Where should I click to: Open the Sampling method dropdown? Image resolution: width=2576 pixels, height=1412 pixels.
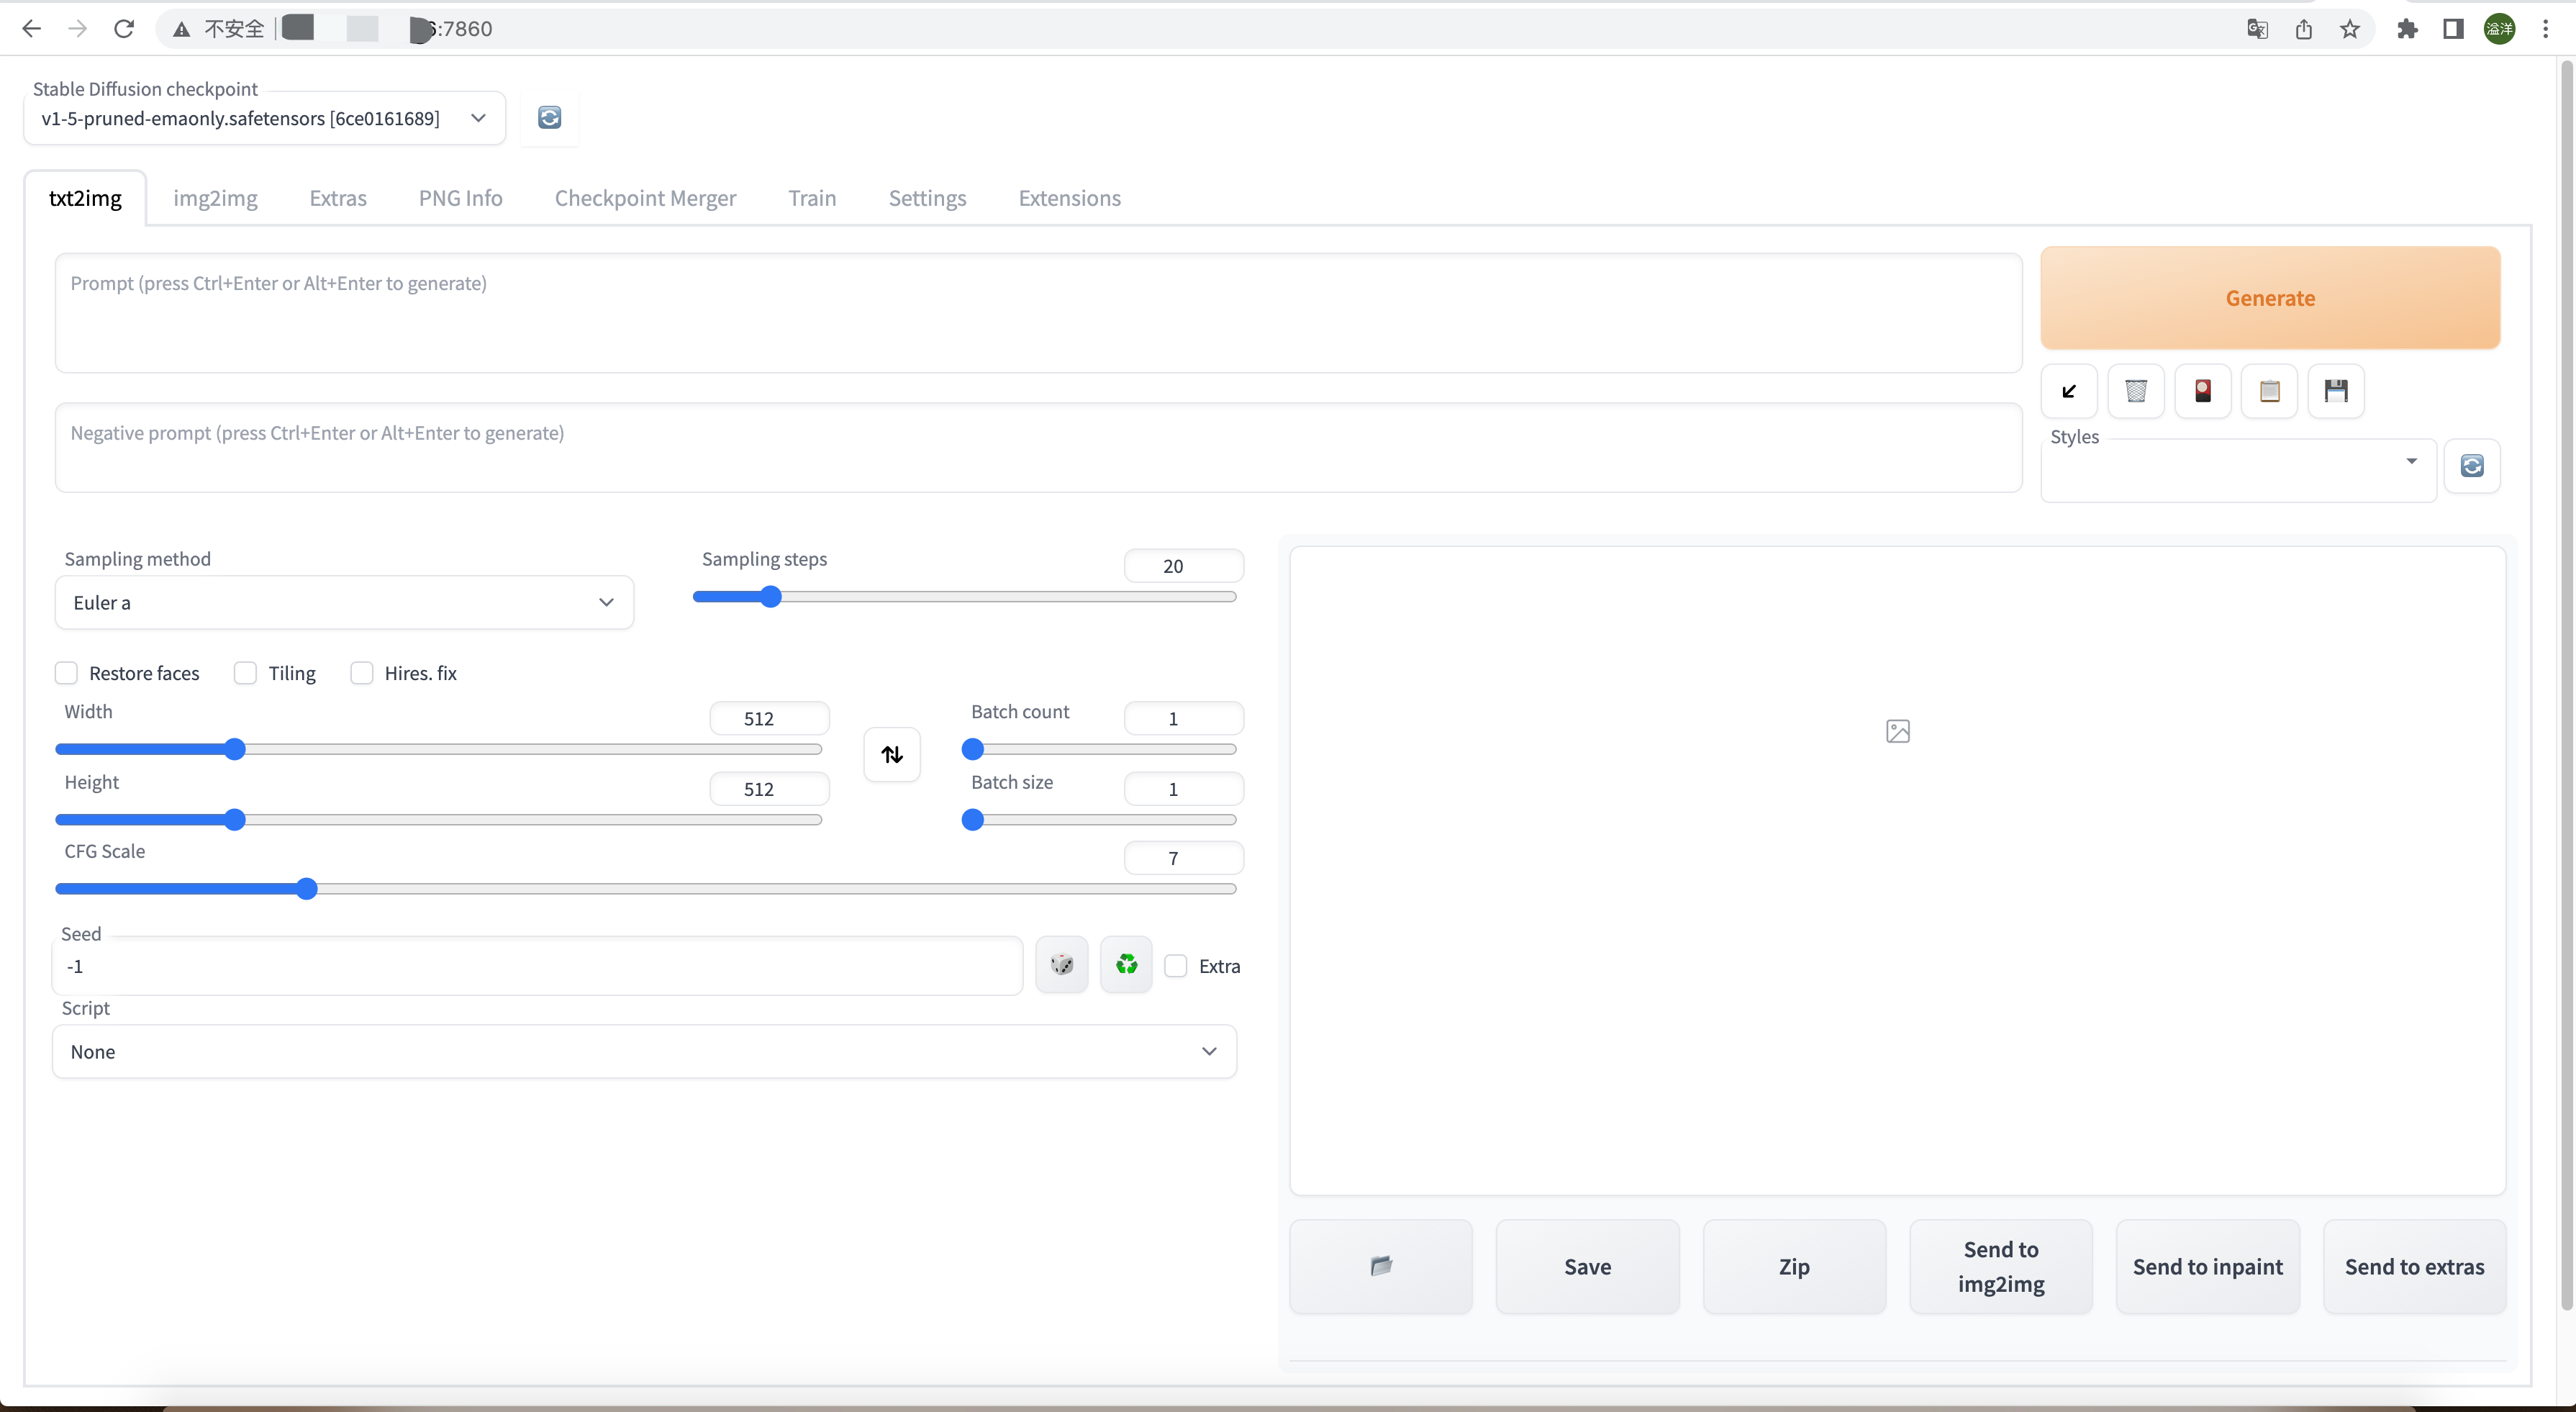coord(344,602)
